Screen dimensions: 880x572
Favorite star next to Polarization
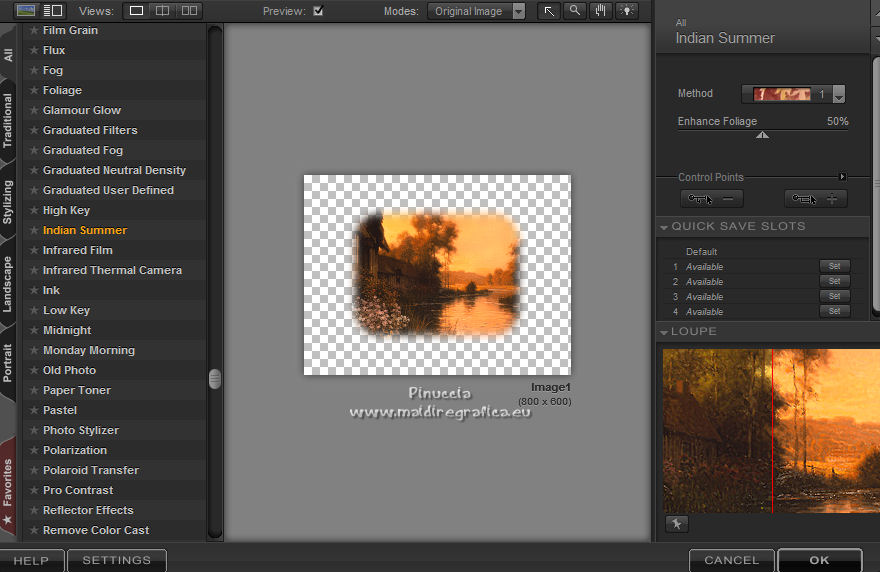pyautogui.click(x=34, y=450)
